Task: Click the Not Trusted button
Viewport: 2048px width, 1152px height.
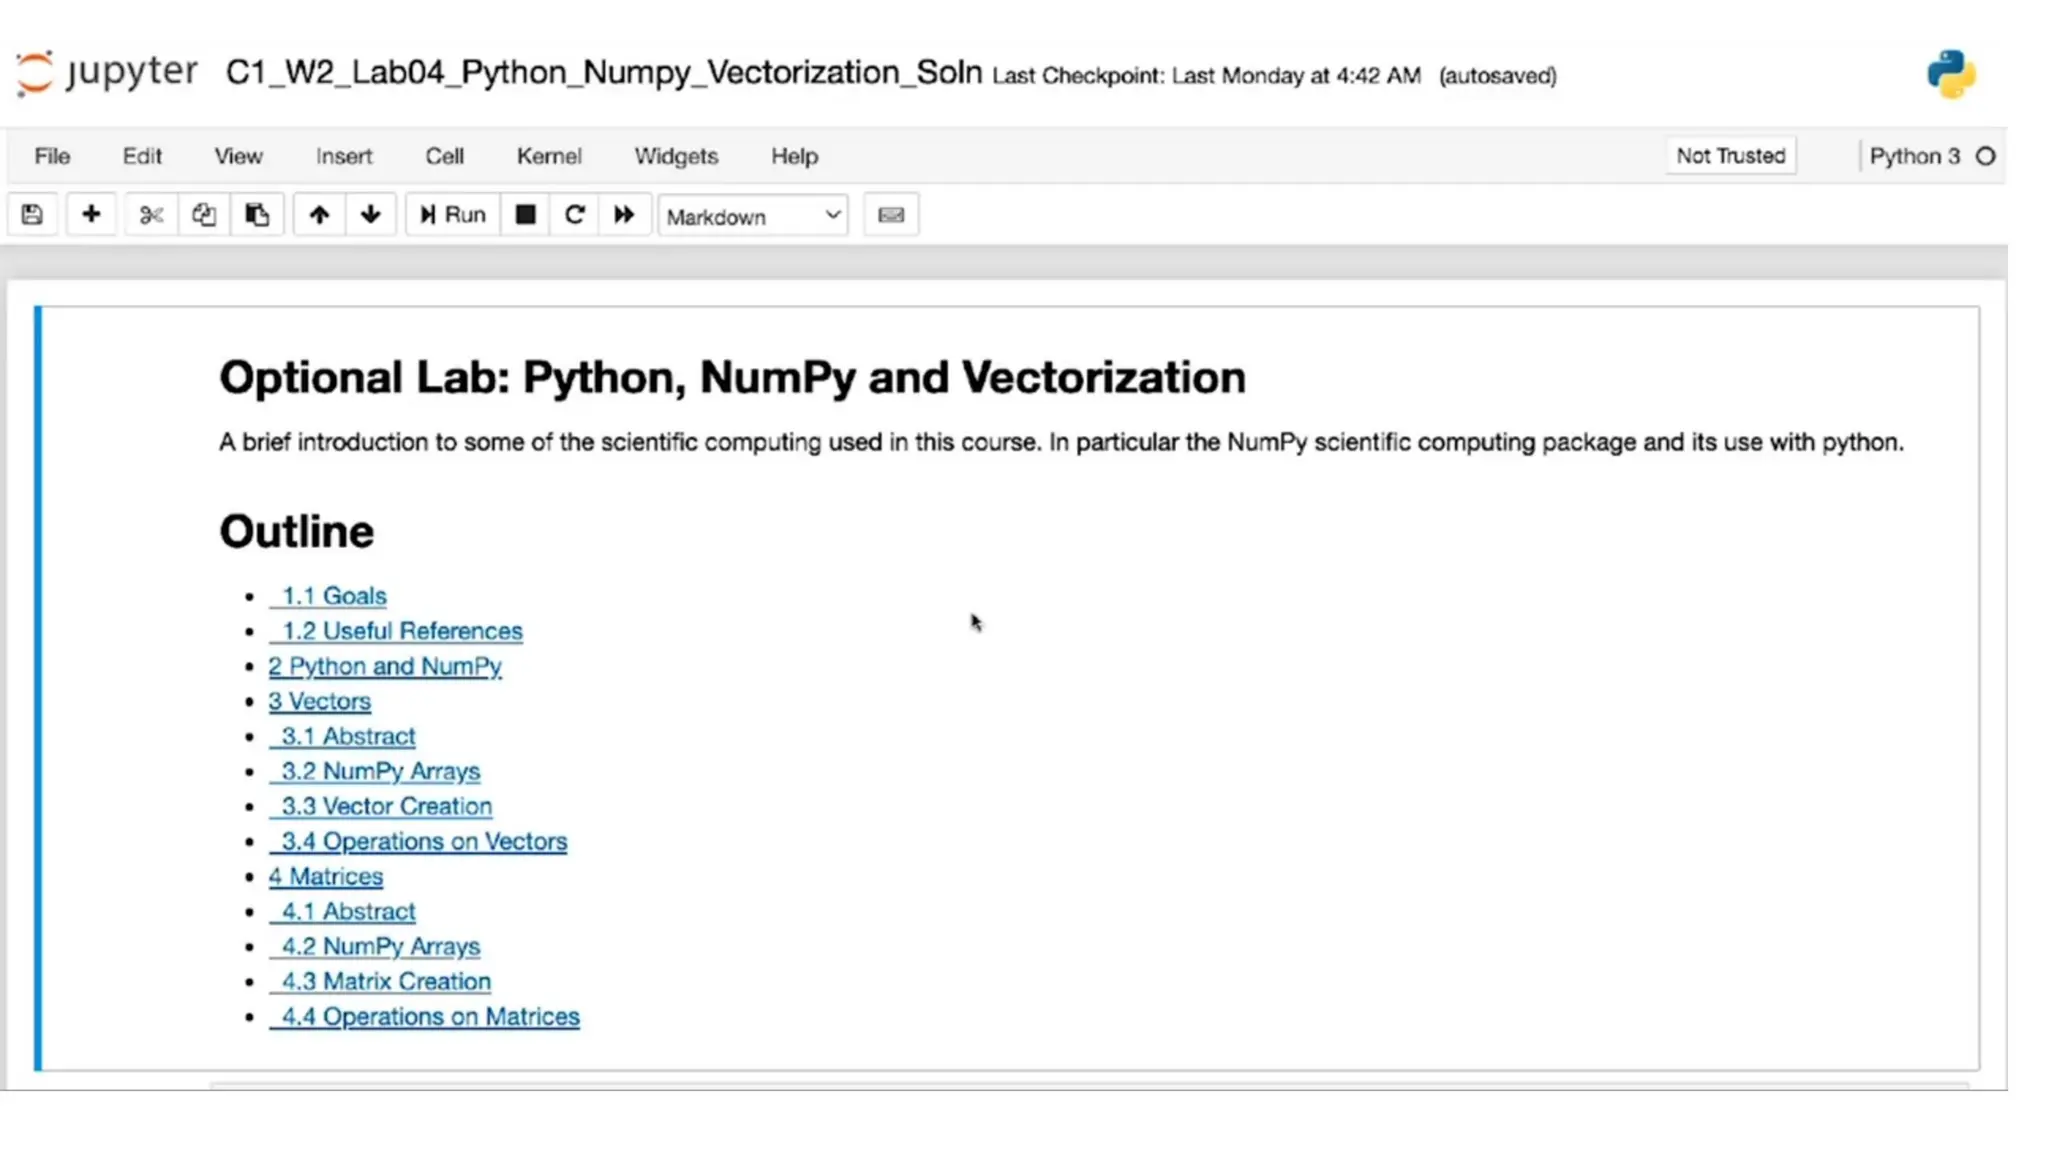Action: coord(1730,156)
